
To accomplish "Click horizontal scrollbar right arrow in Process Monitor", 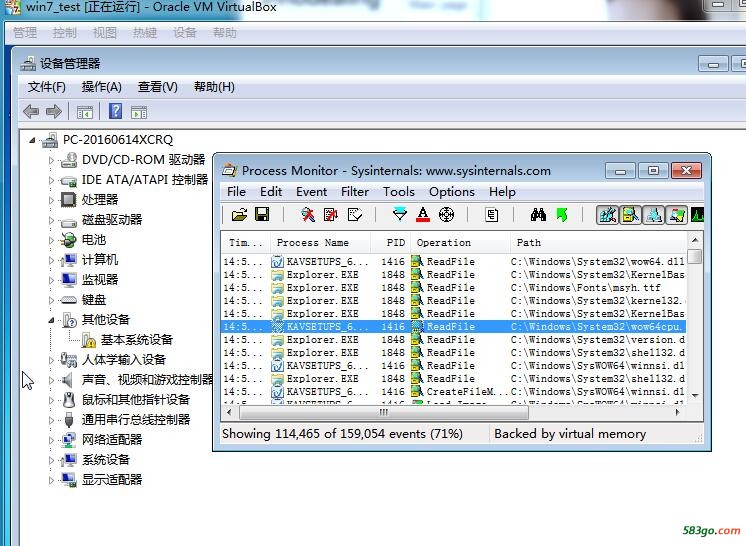I will point(678,412).
